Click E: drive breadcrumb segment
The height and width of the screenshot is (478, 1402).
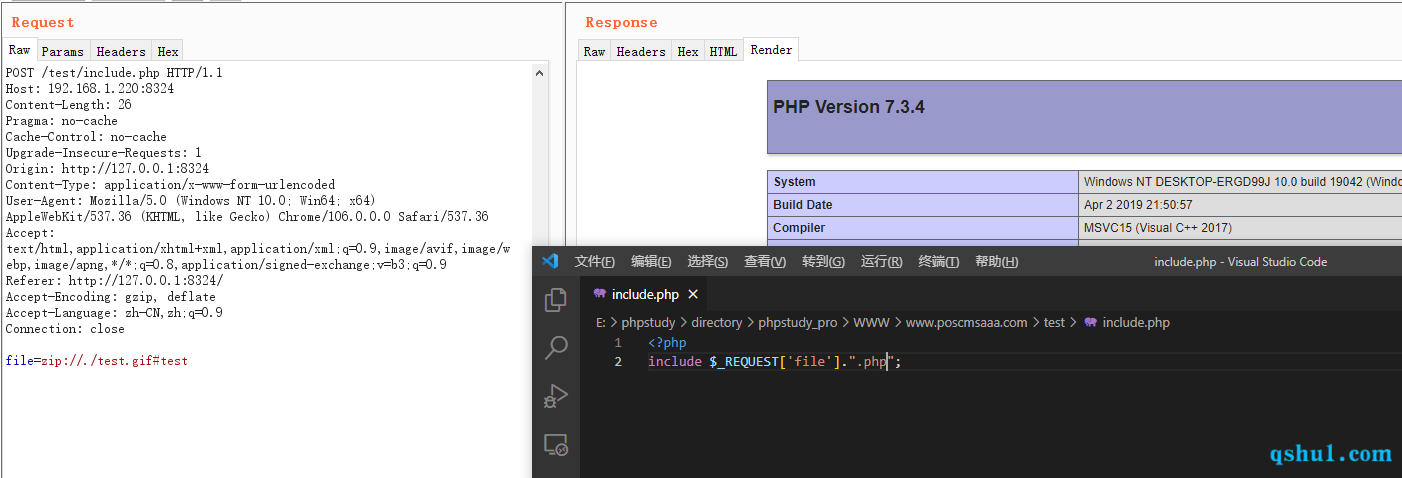[x=601, y=322]
